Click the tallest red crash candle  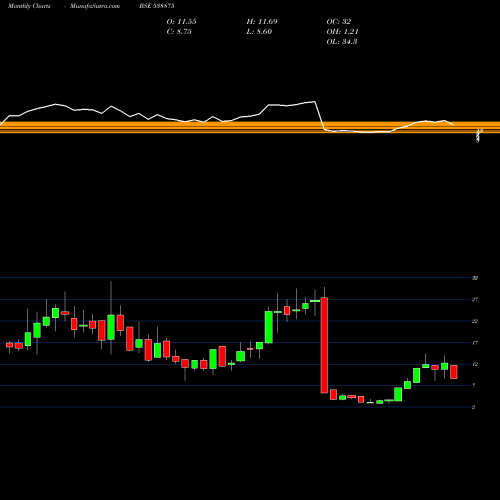(x=324, y=345)
